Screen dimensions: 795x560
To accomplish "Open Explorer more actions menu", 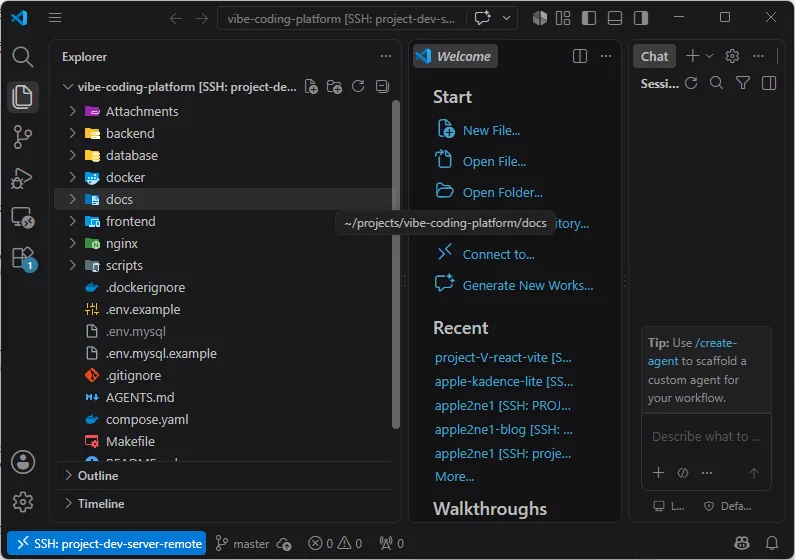I will pyautogui.click(x=386, y=56).
